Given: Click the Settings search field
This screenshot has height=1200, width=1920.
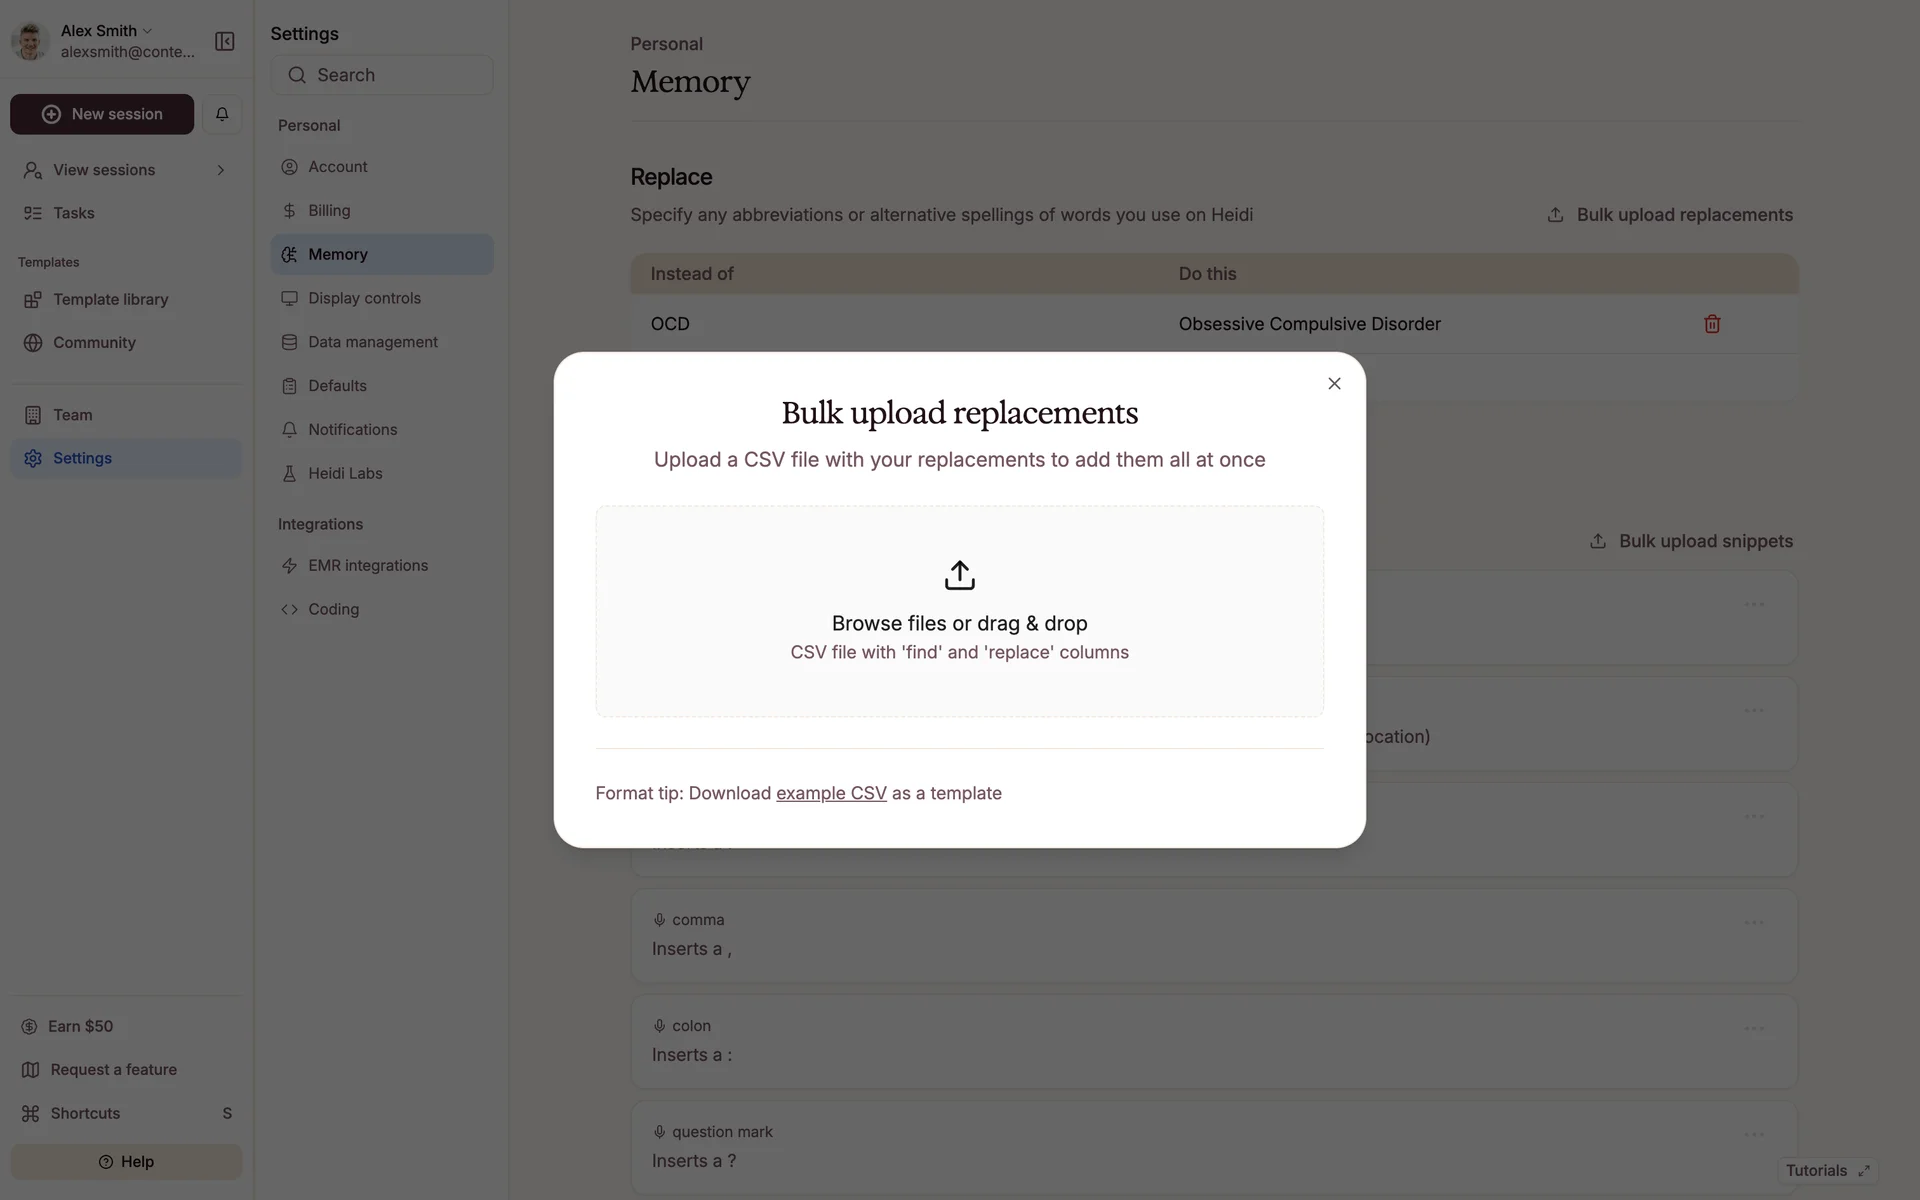Looking at the screenshot, I should (x=381, y=75).
